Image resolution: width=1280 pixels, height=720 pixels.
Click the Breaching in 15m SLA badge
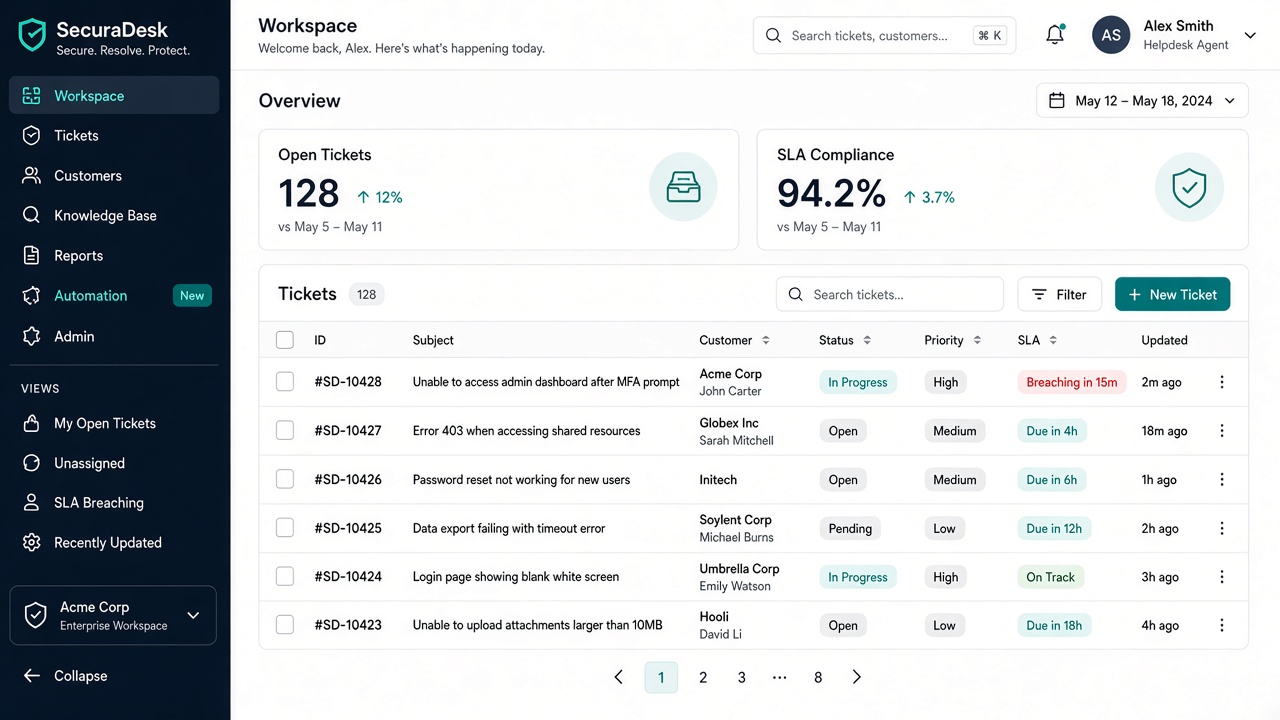pos(1072,382)
